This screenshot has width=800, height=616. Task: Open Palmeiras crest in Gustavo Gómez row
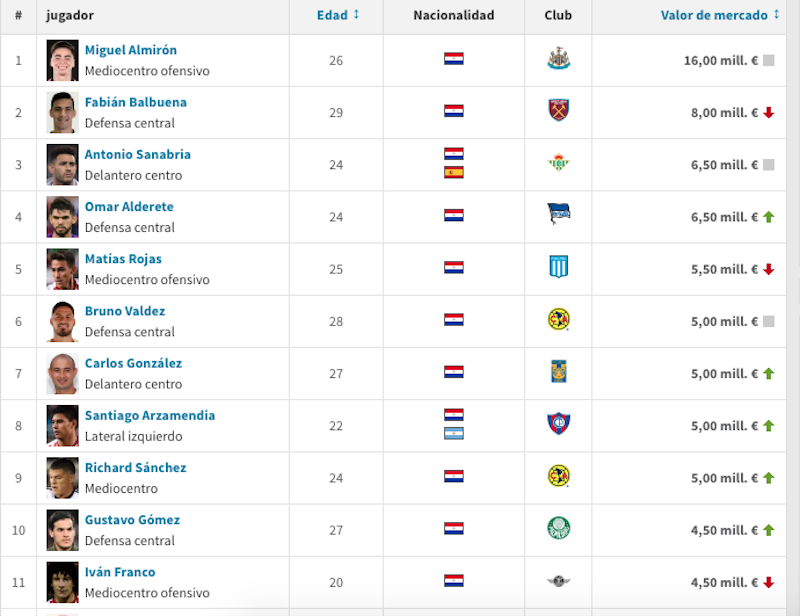point(559,528)
